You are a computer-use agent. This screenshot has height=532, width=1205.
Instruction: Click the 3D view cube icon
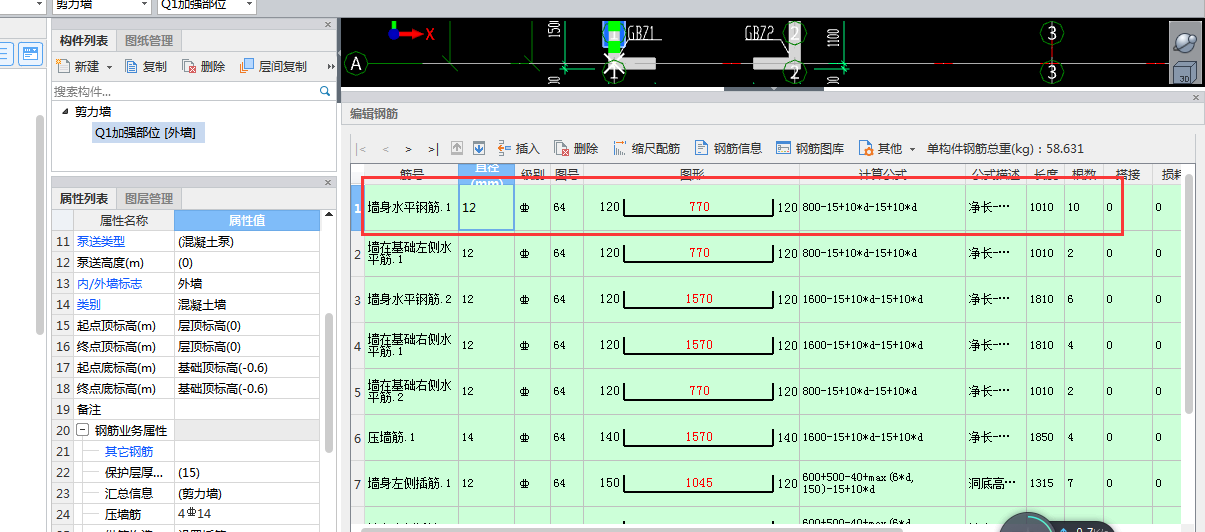pos(1185,70)
